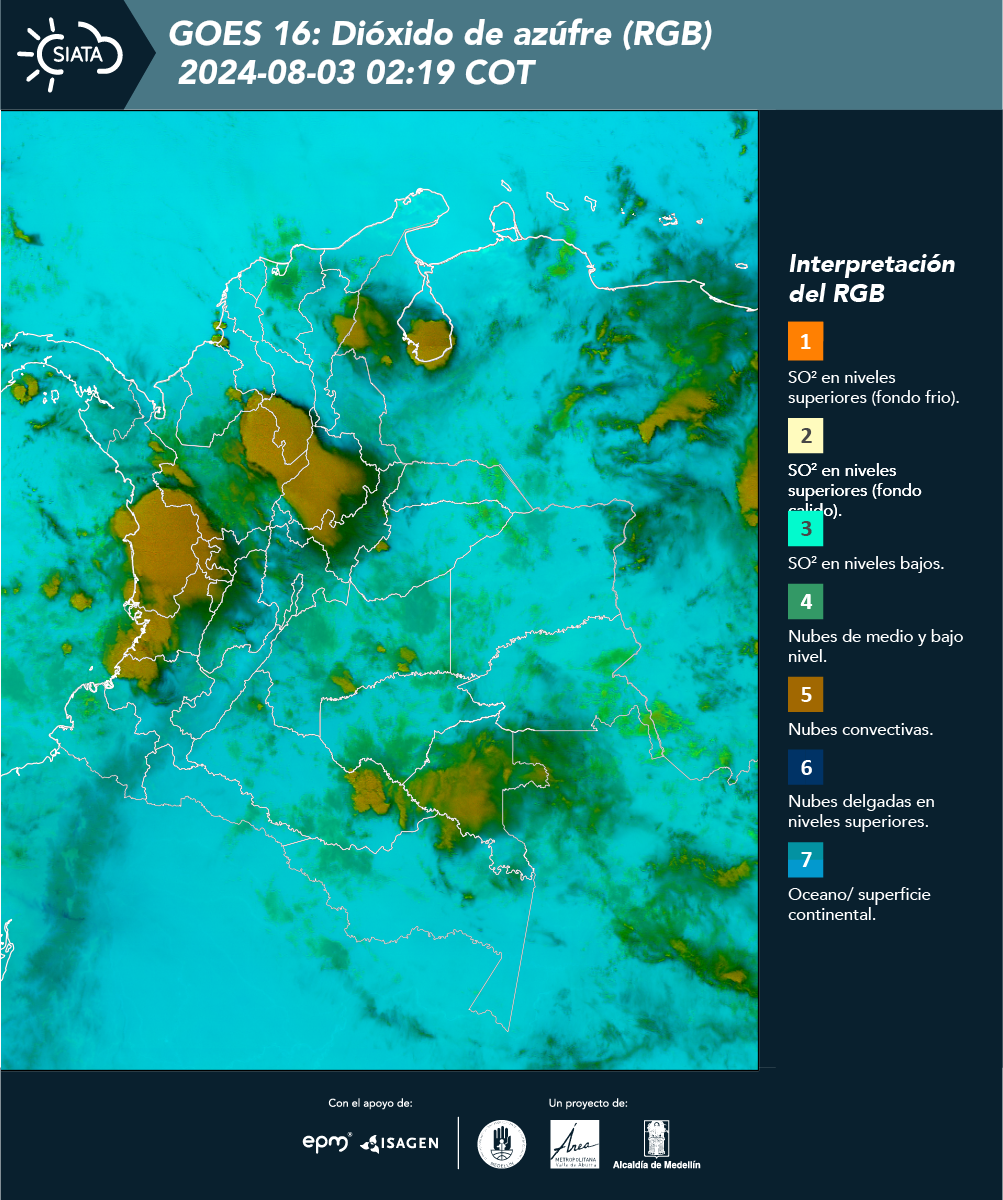Click the text 'Un proyecto de:'

tap(588, 1103)
